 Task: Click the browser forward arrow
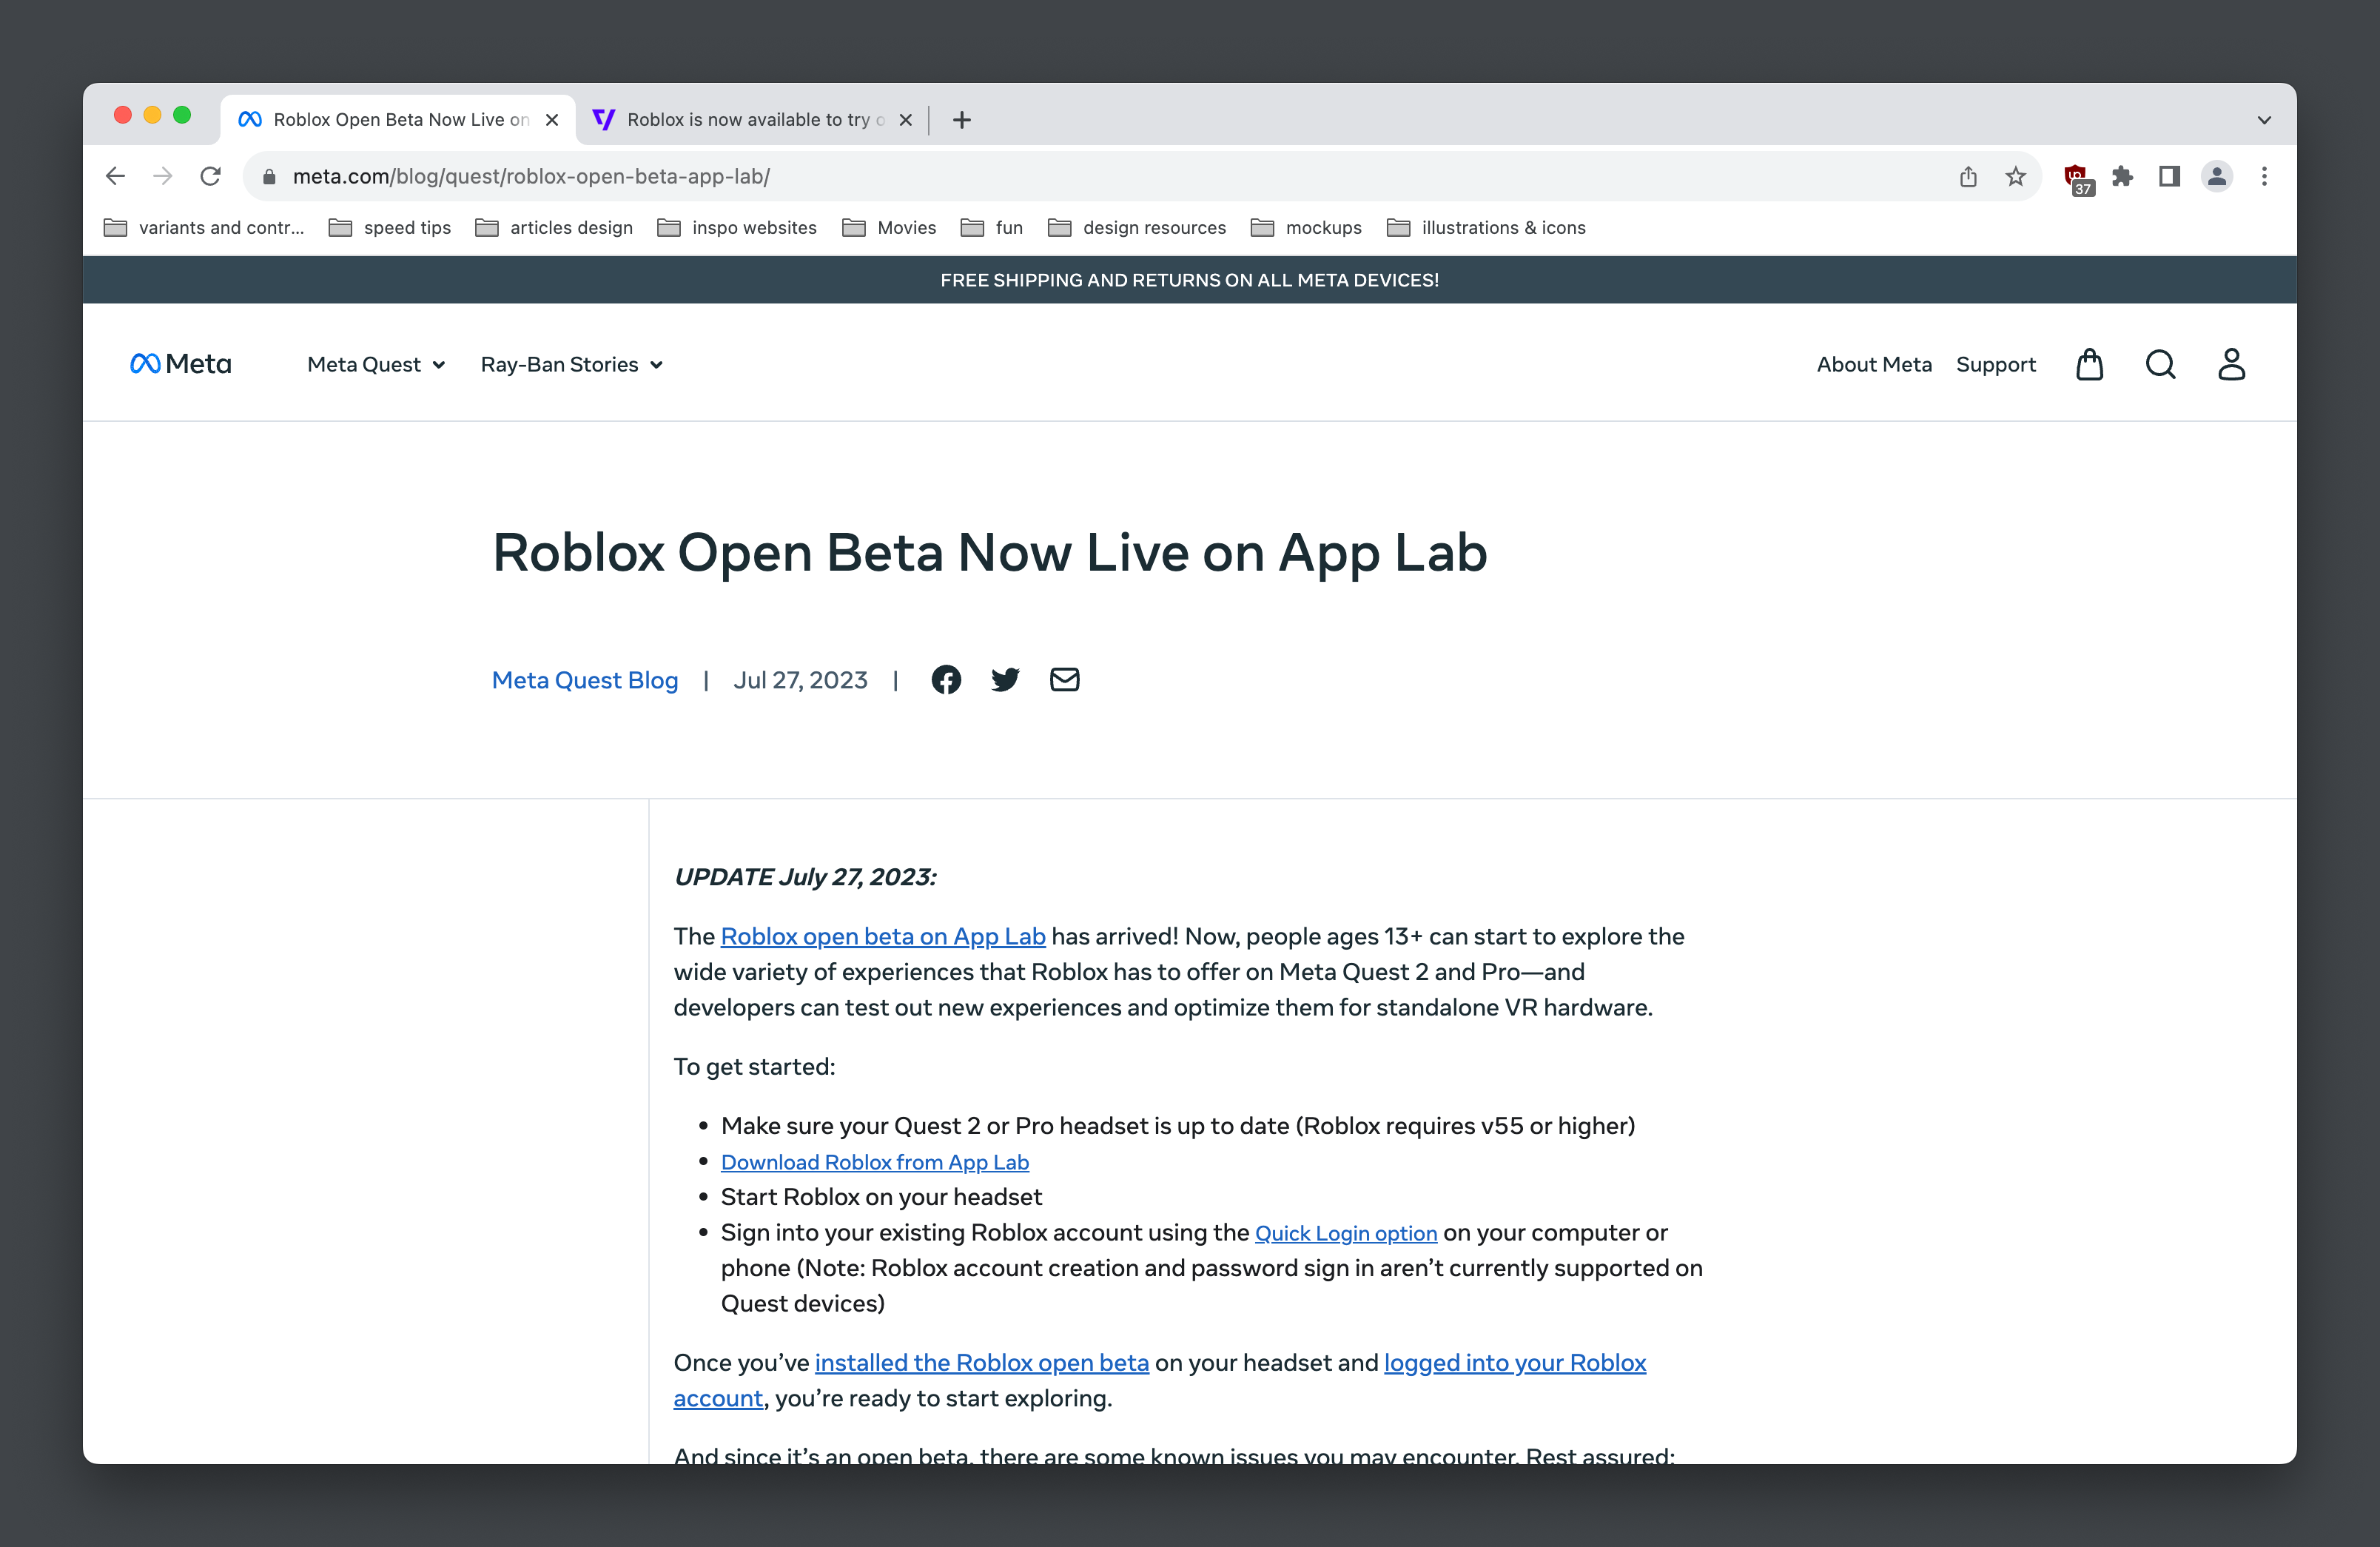[x=163, y=176]
